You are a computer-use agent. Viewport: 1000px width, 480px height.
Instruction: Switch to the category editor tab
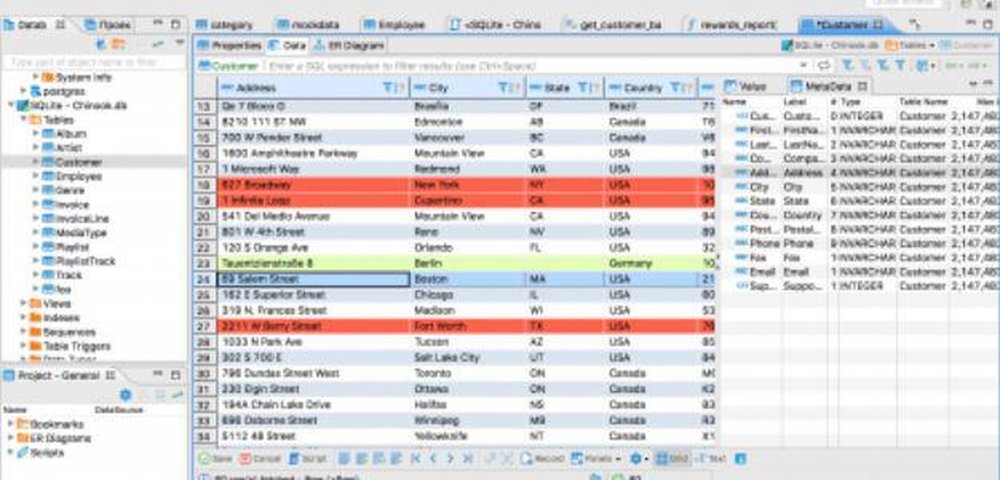[x=224, y=25]
